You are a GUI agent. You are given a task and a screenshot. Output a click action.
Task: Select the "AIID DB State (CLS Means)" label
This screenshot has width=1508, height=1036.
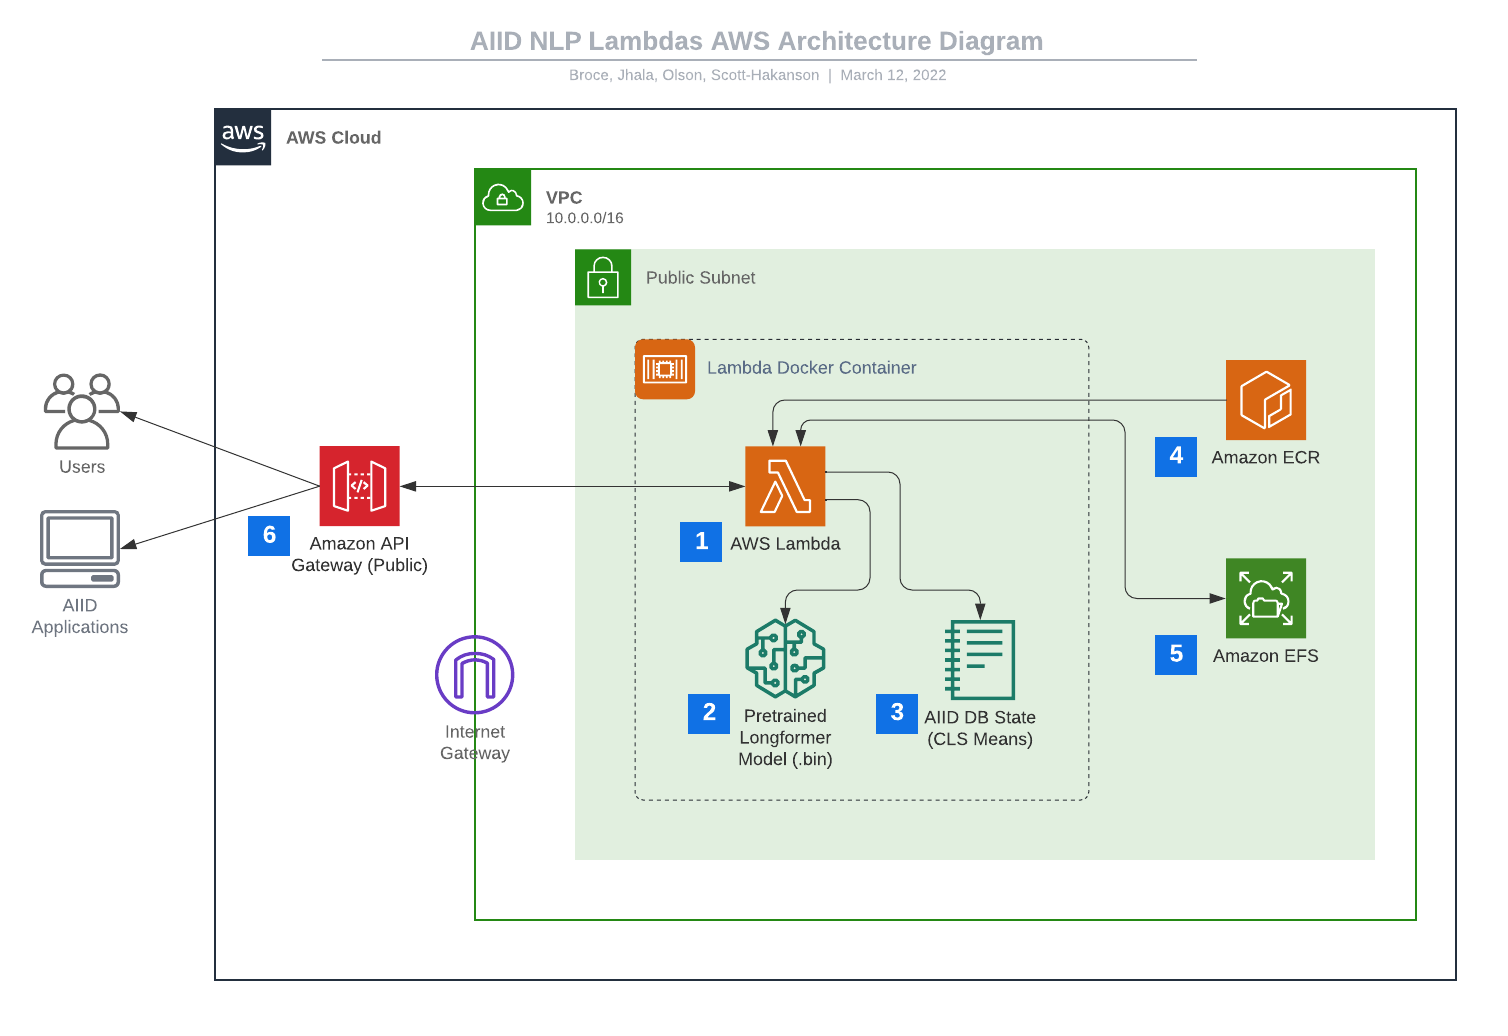pyautogui.click(x=980, y=728)
